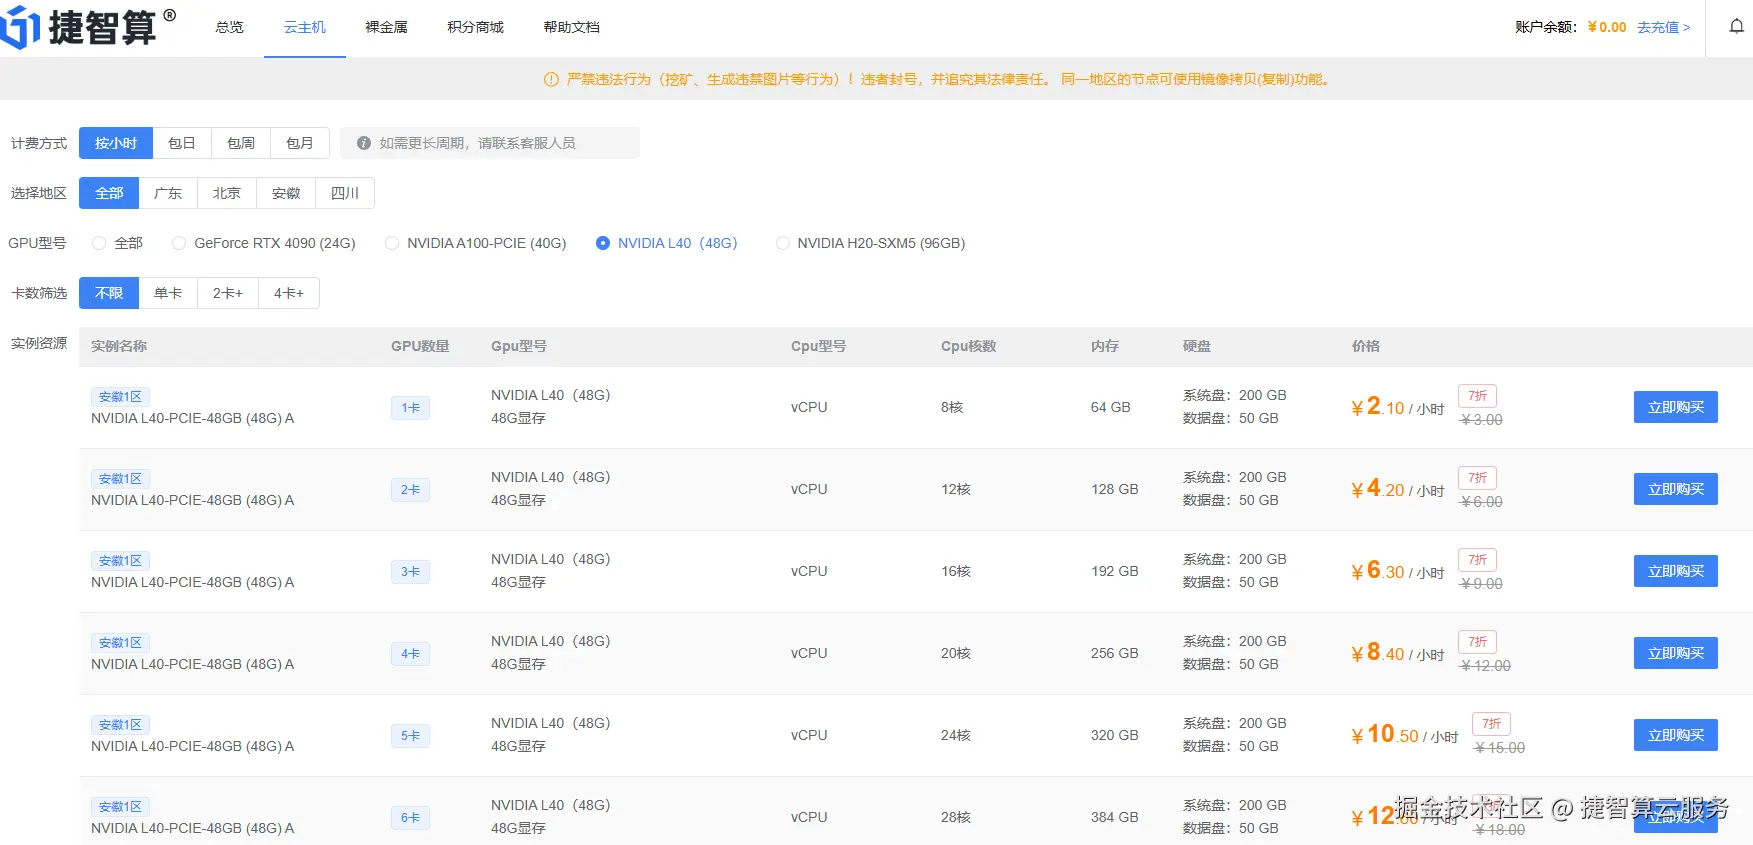Click the 6卡 GPU count badge
The width and height of the screenshot is (1753, 845).
(x=410, y=818)
